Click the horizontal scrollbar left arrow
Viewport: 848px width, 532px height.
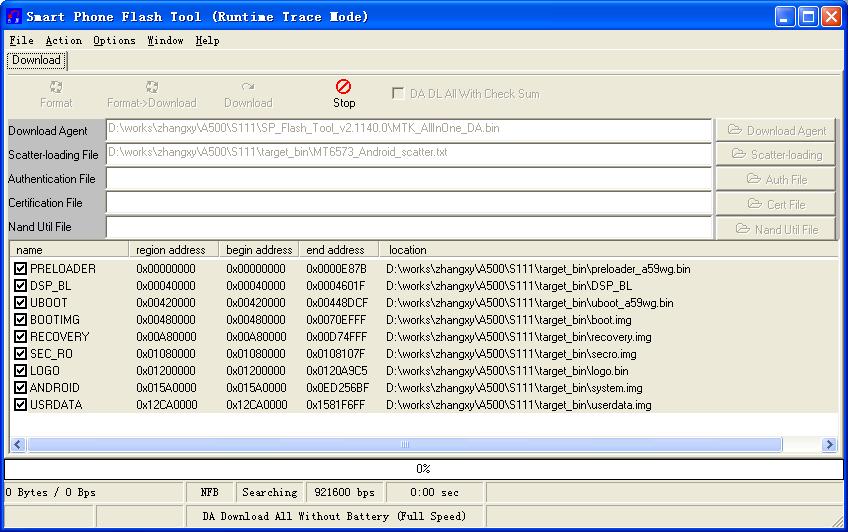point(17,444)
